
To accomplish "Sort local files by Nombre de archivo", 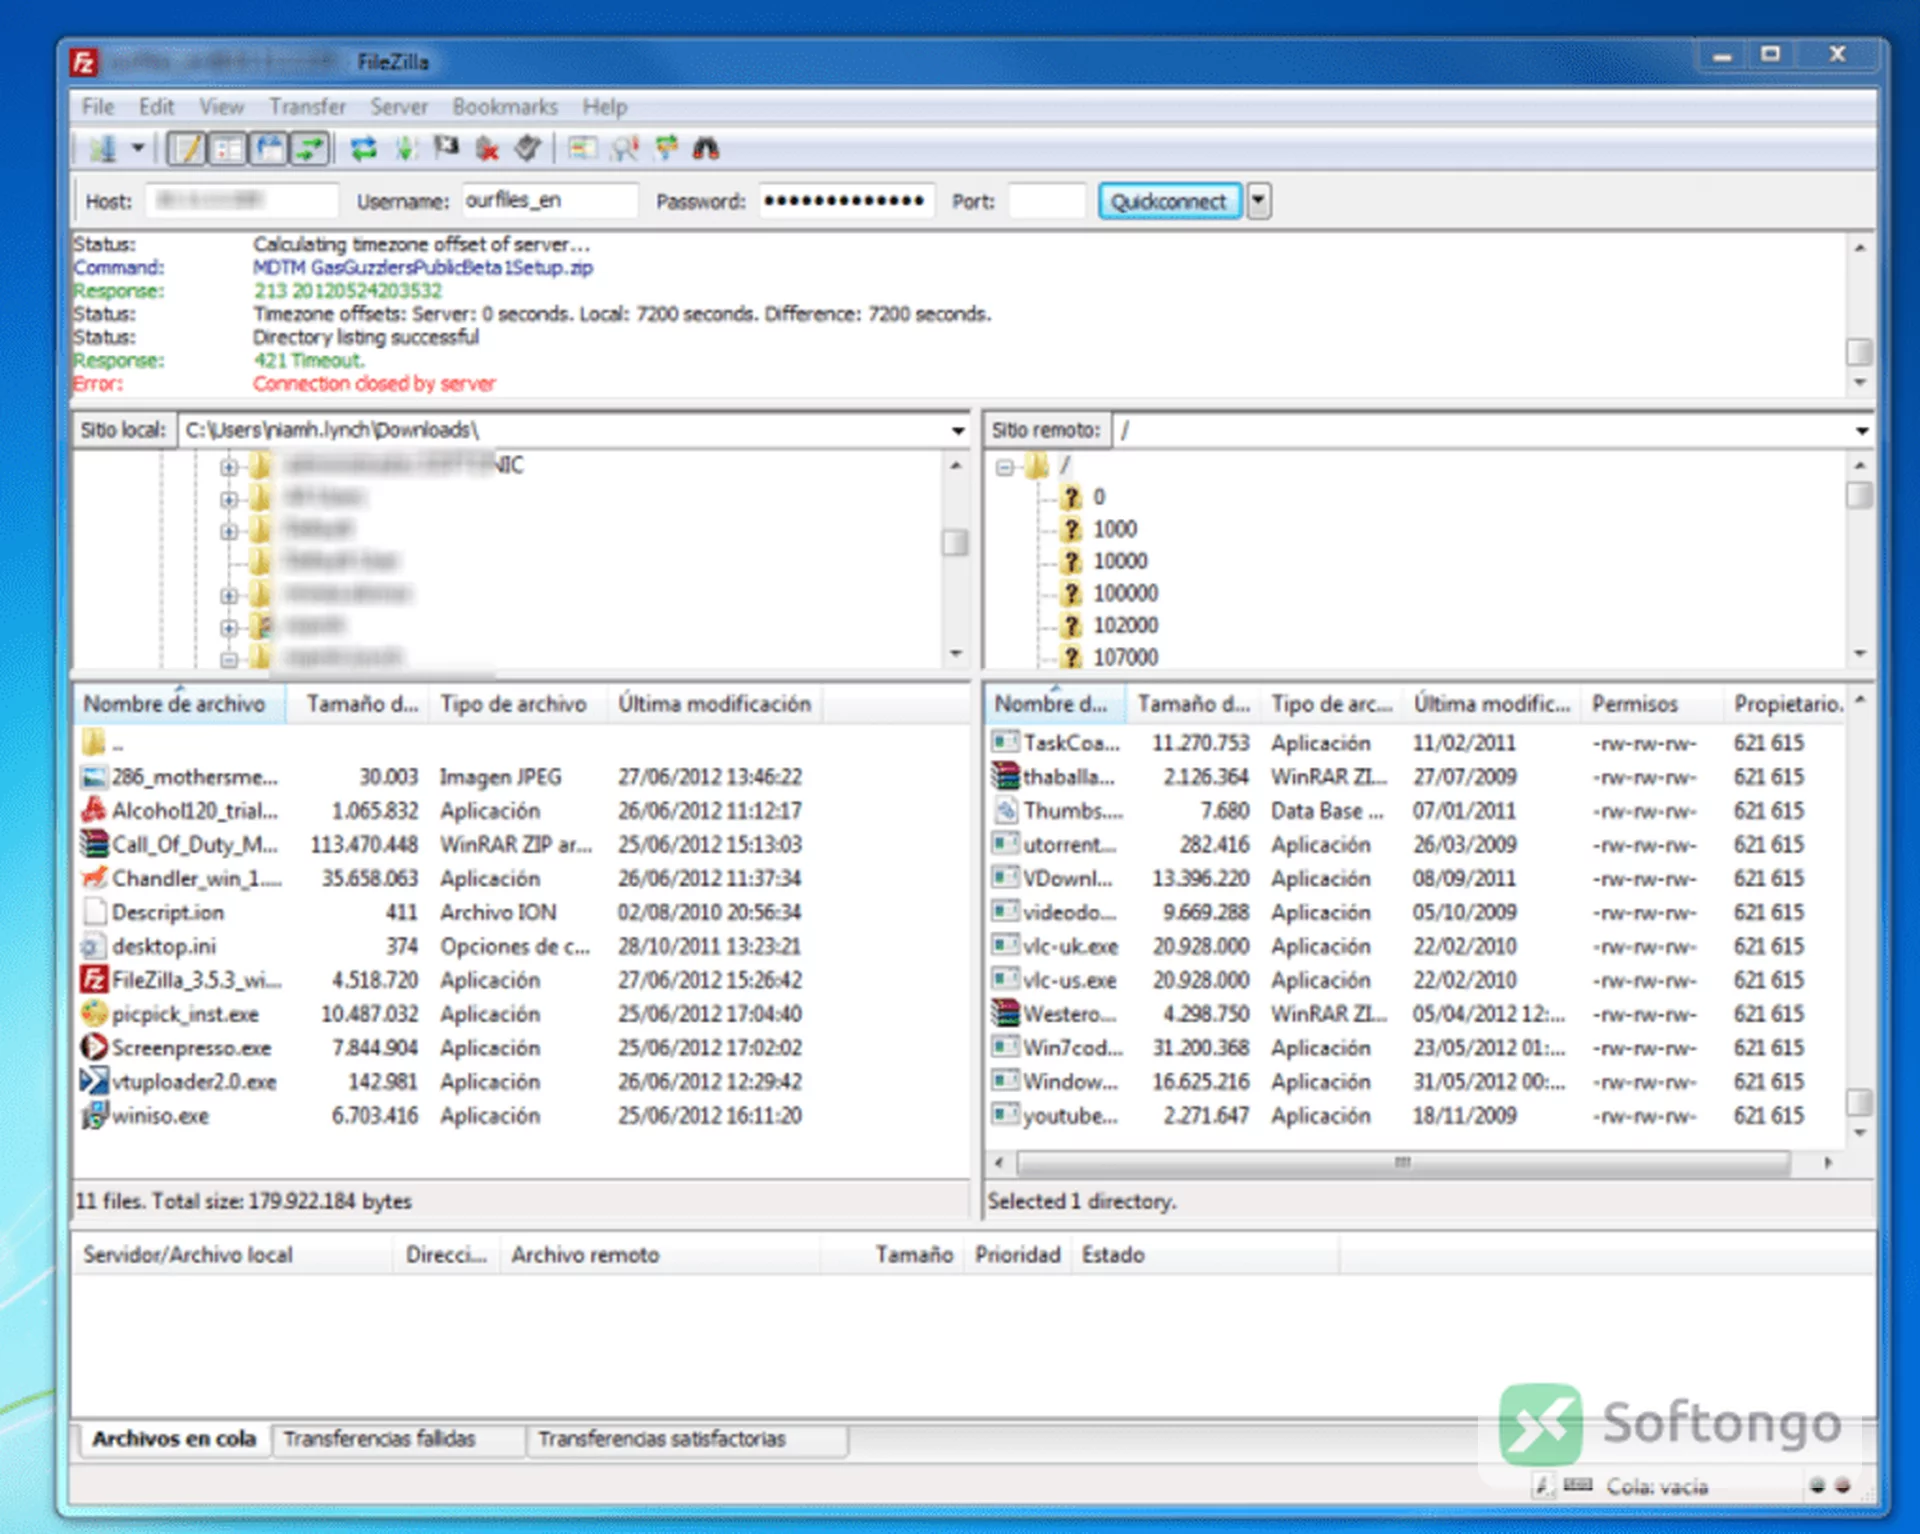I will (x=179, y=704).
